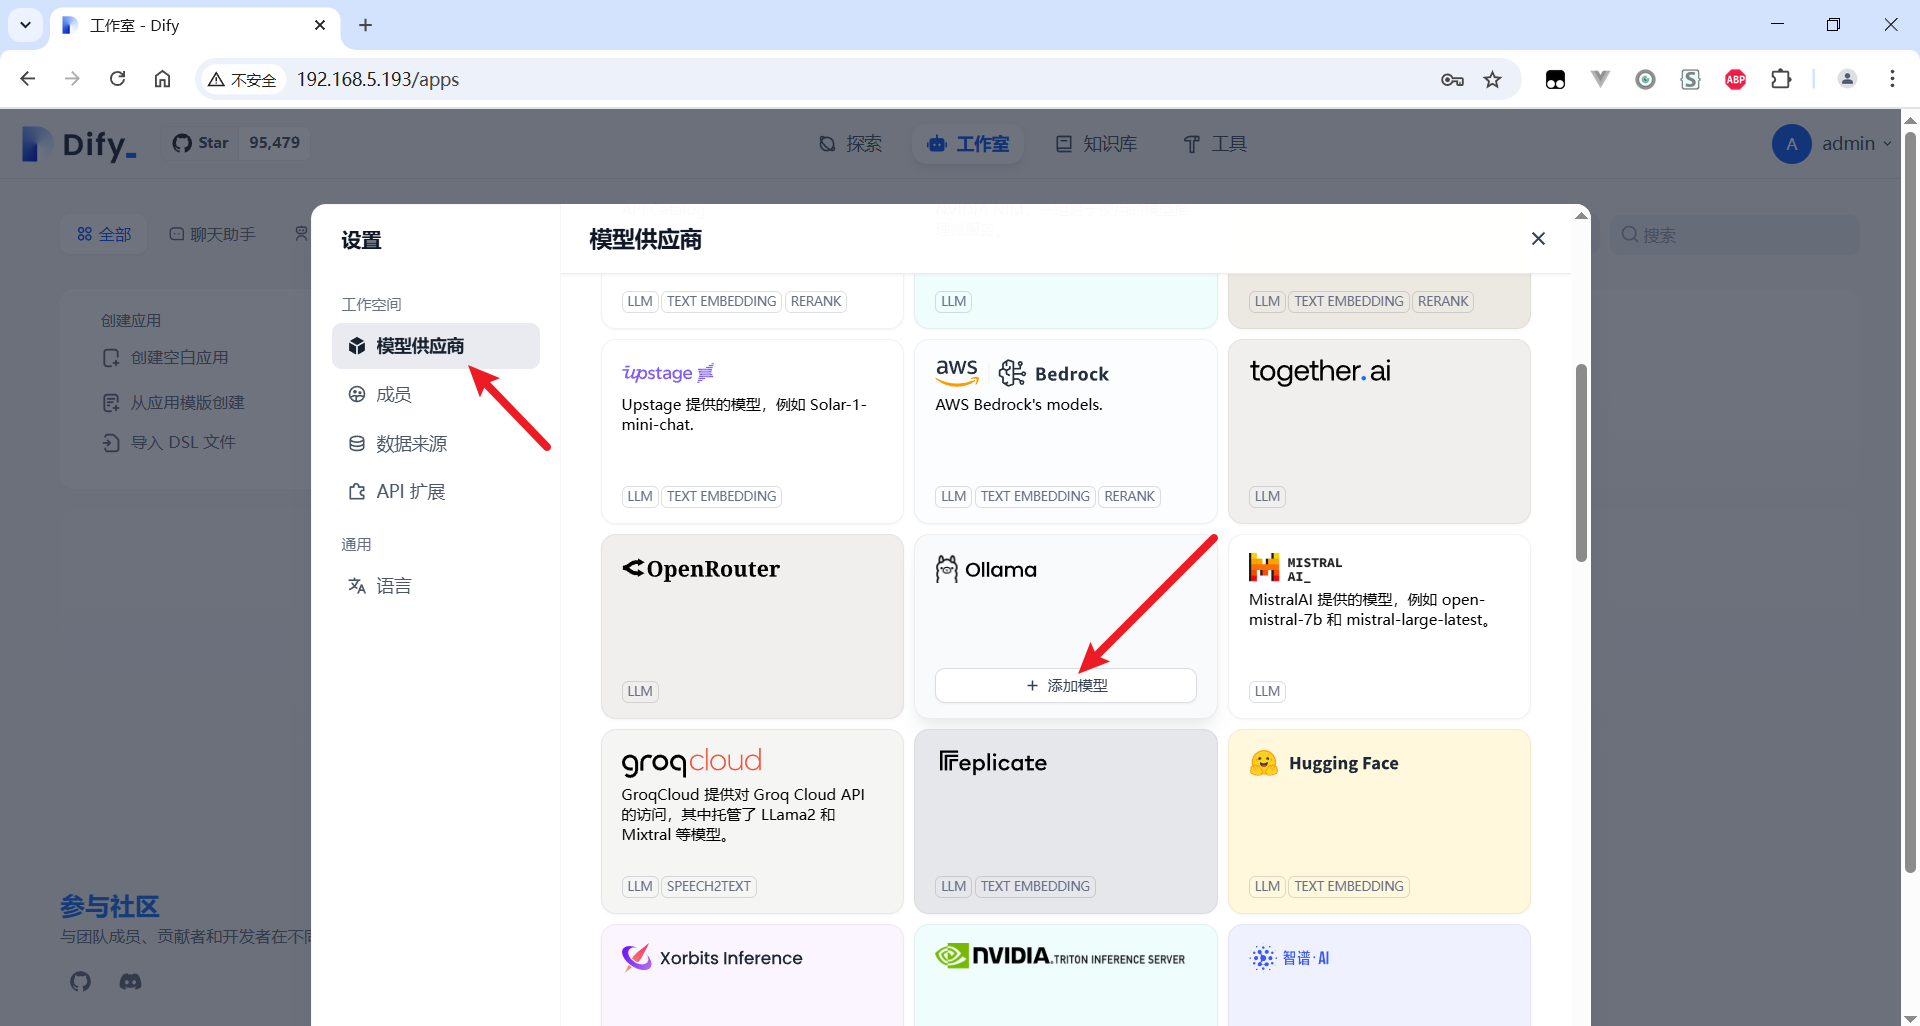
Task: Click 添加模型 on the Ollama card
Action: 1066,686
